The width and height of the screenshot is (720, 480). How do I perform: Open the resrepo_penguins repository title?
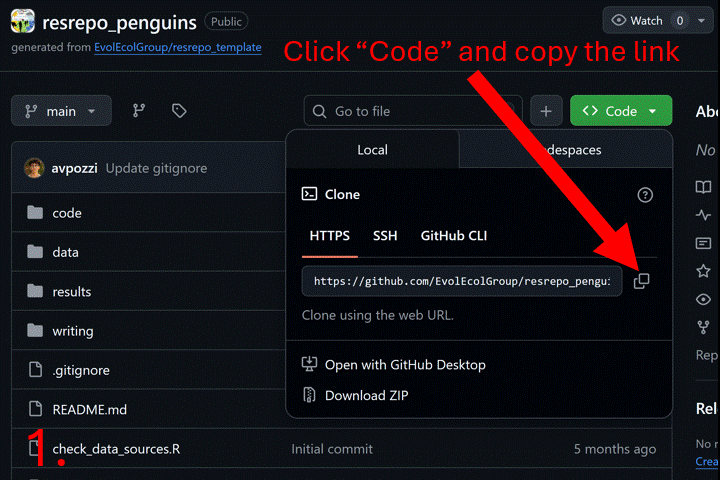(x=119, y=23)
